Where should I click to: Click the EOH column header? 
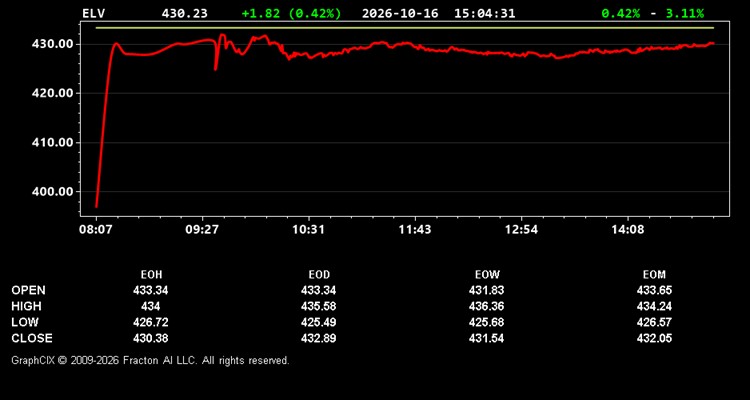[x=151, y=275]
